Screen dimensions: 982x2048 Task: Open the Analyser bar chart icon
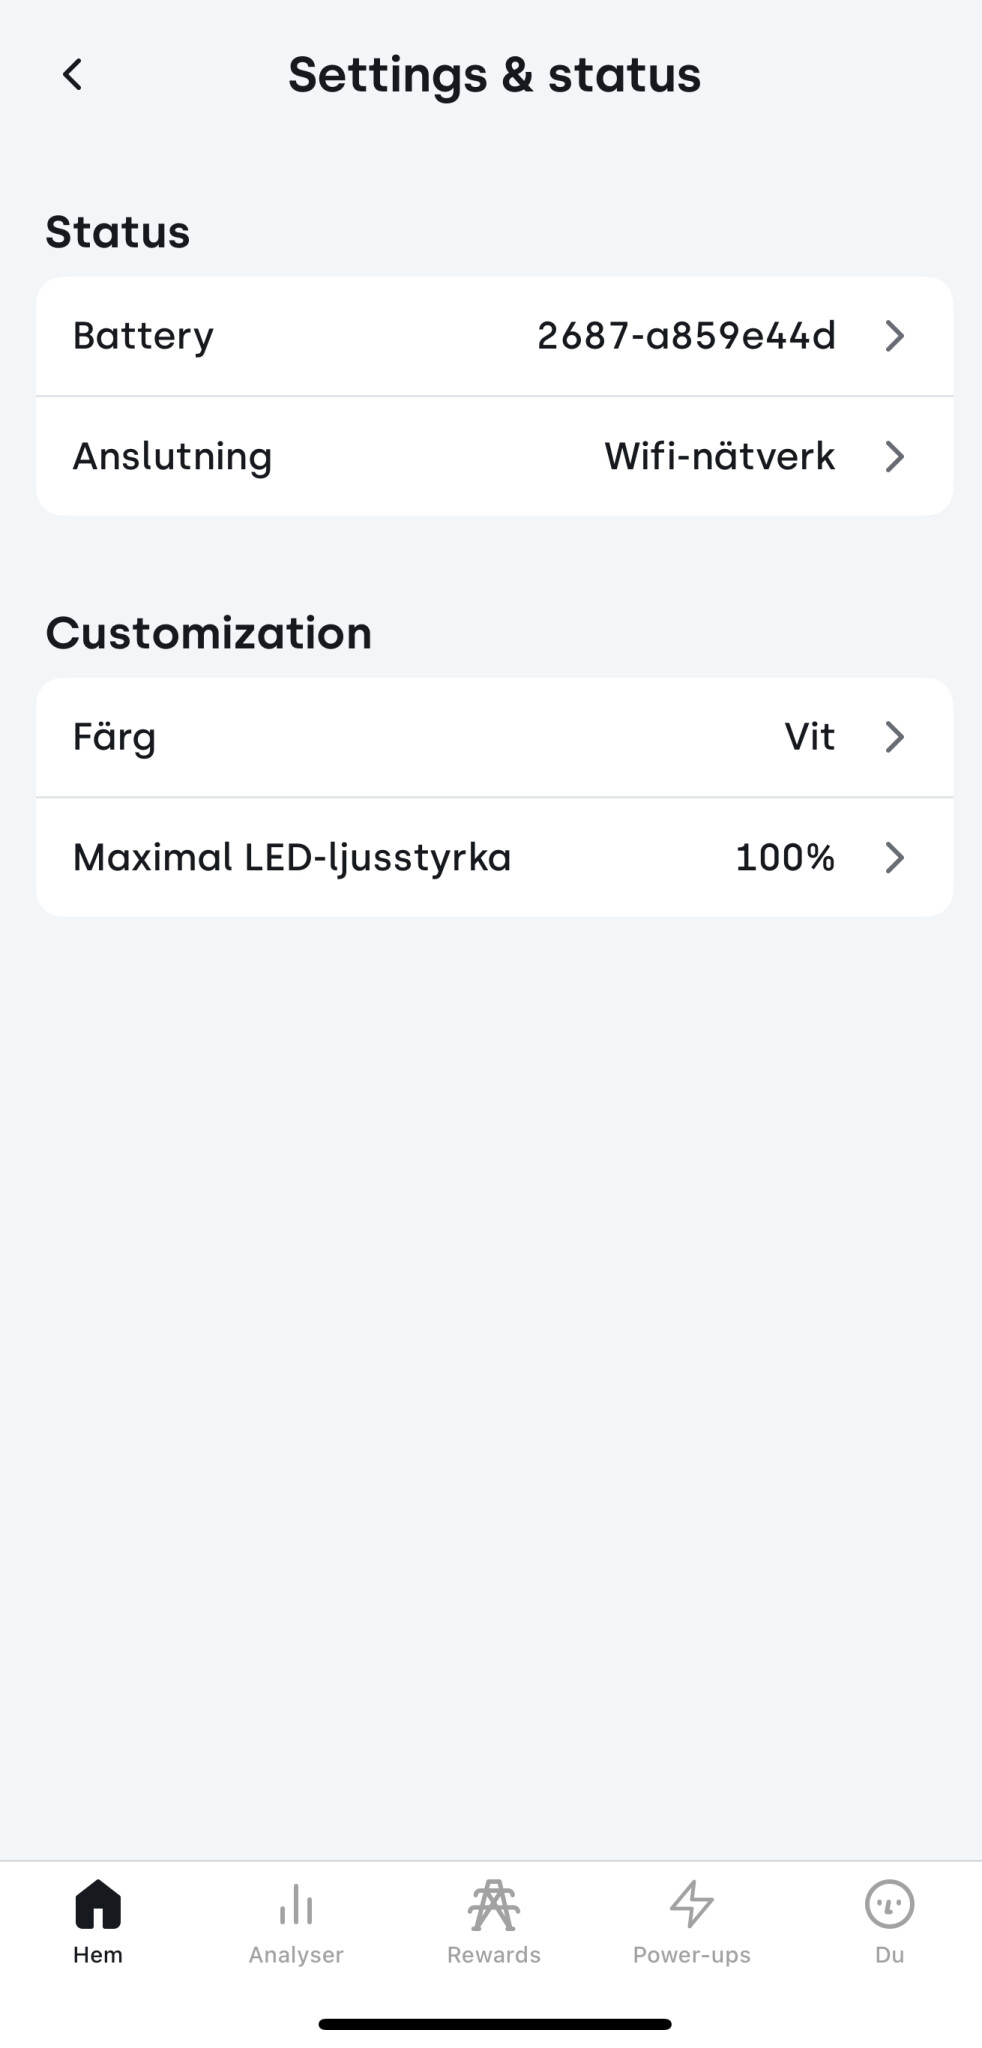click(x=296, y=1904)
